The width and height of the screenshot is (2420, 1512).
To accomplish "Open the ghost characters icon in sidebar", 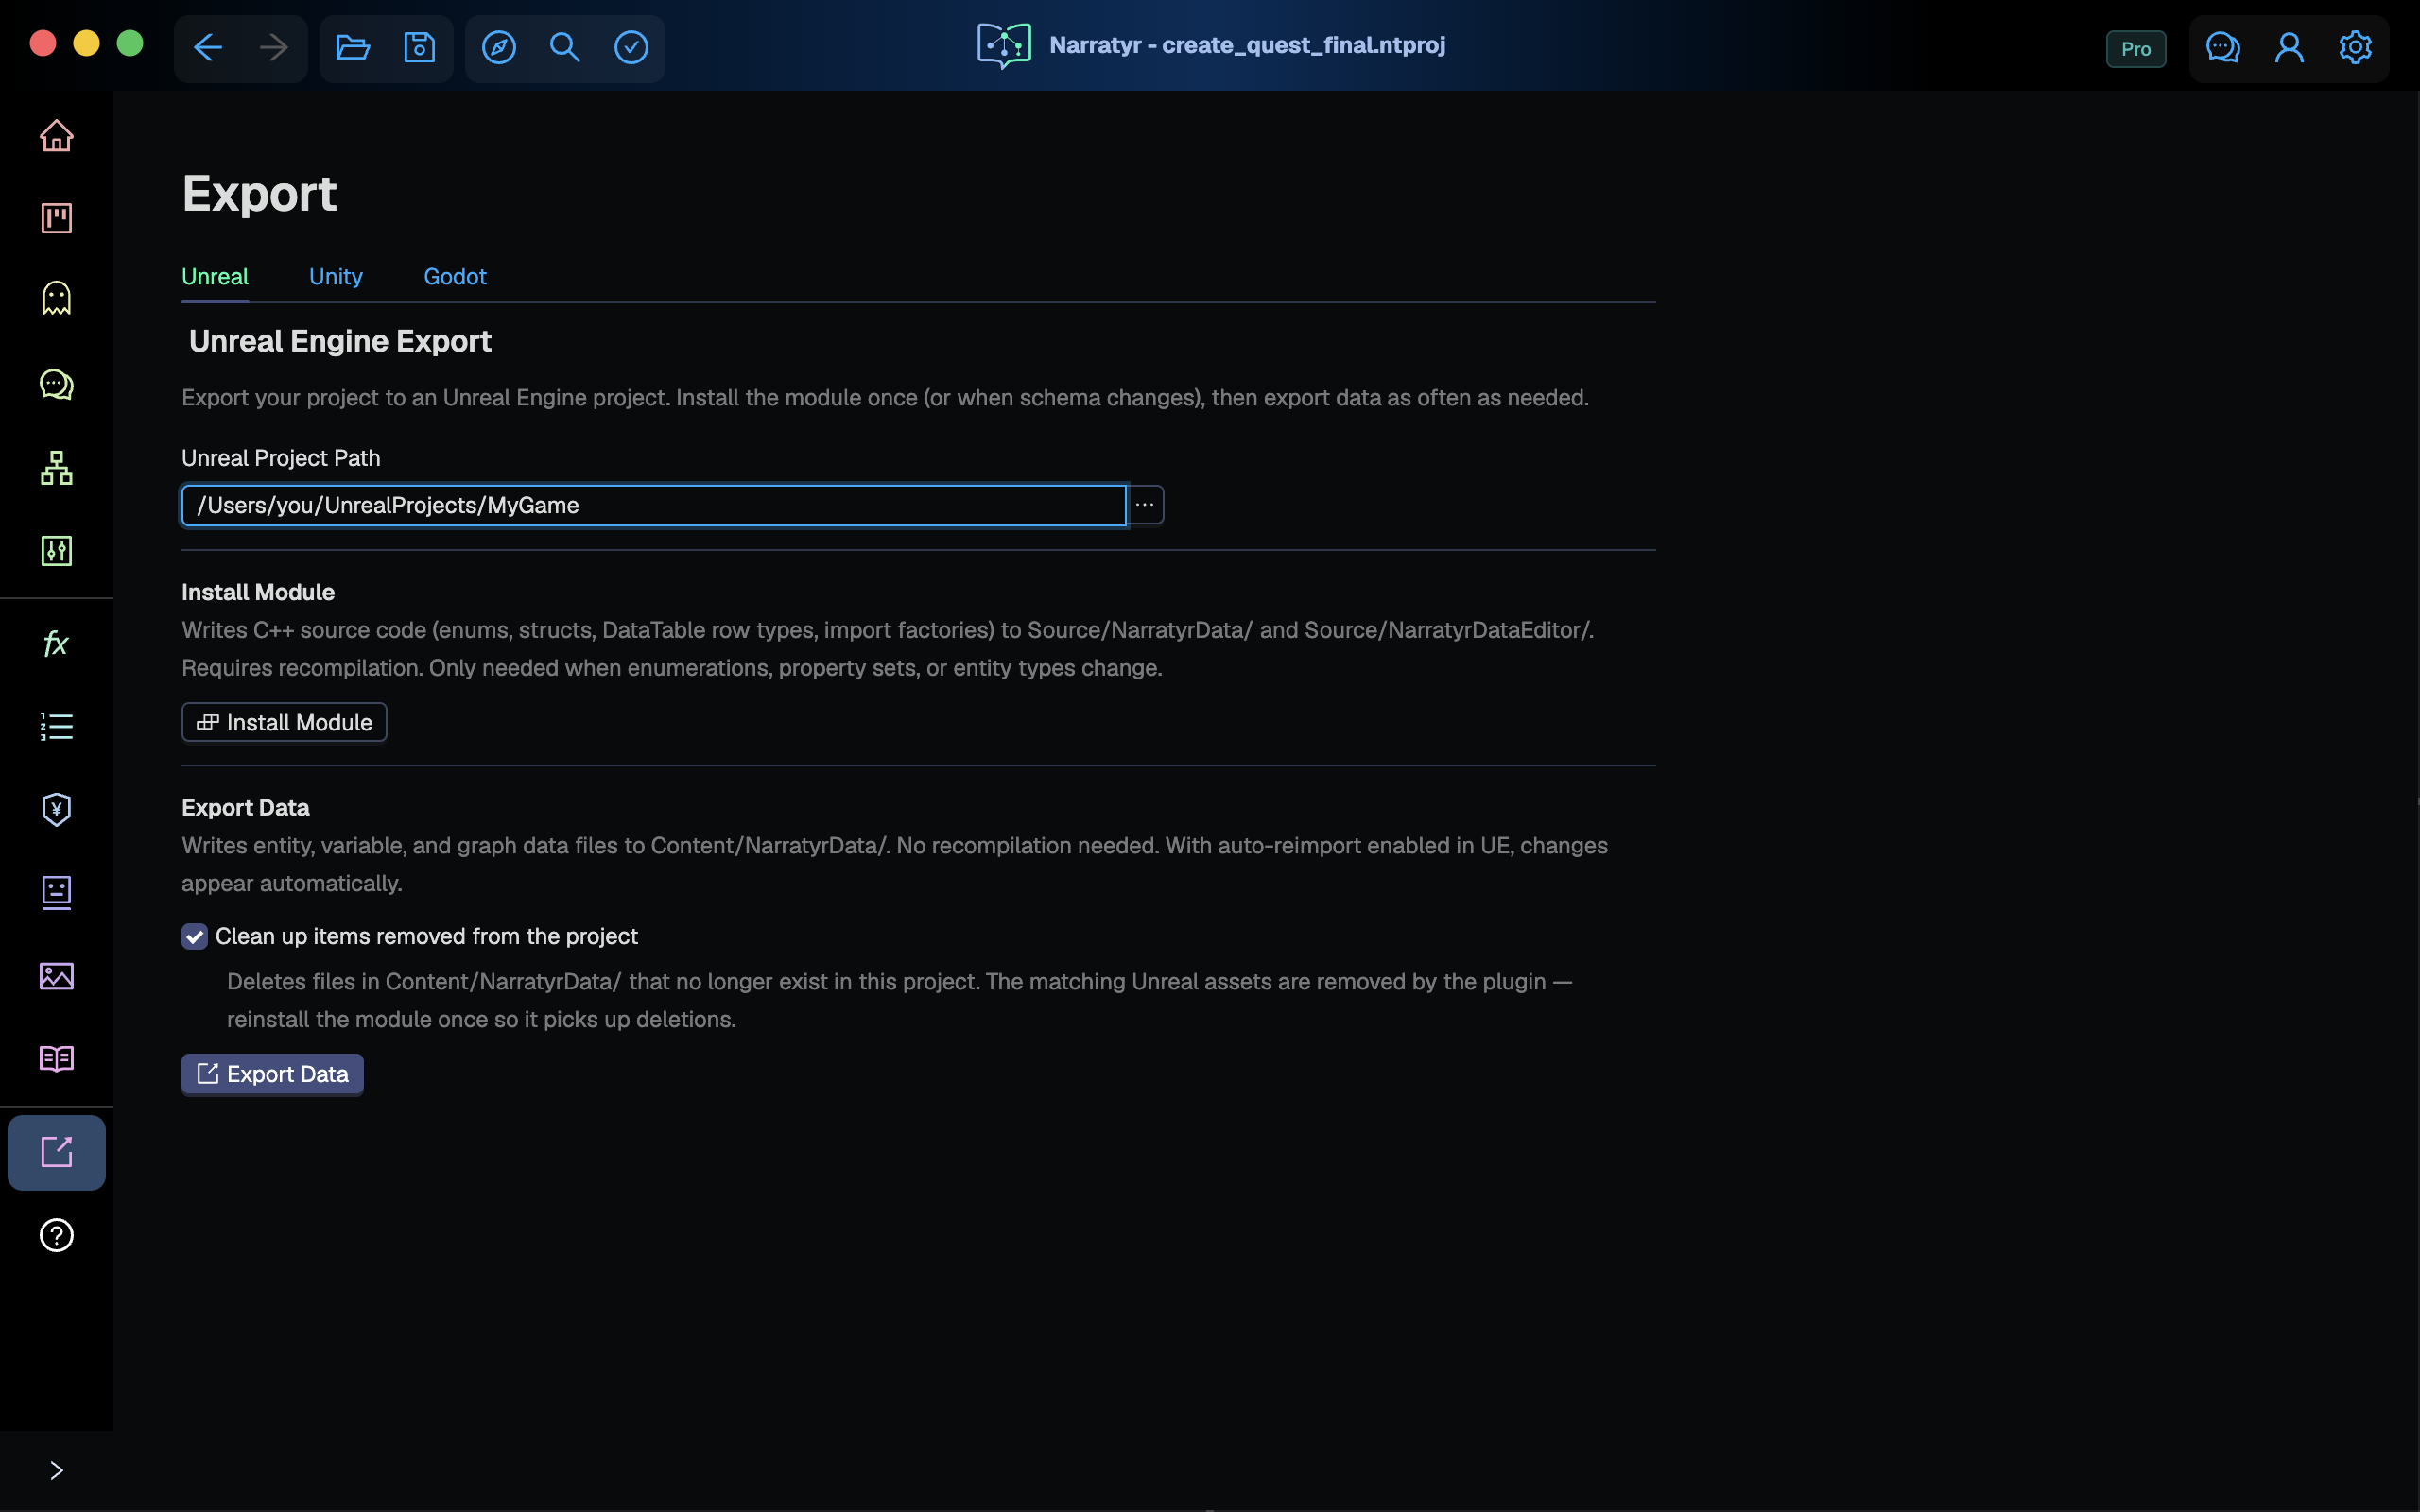I will (x=57, y=298).
